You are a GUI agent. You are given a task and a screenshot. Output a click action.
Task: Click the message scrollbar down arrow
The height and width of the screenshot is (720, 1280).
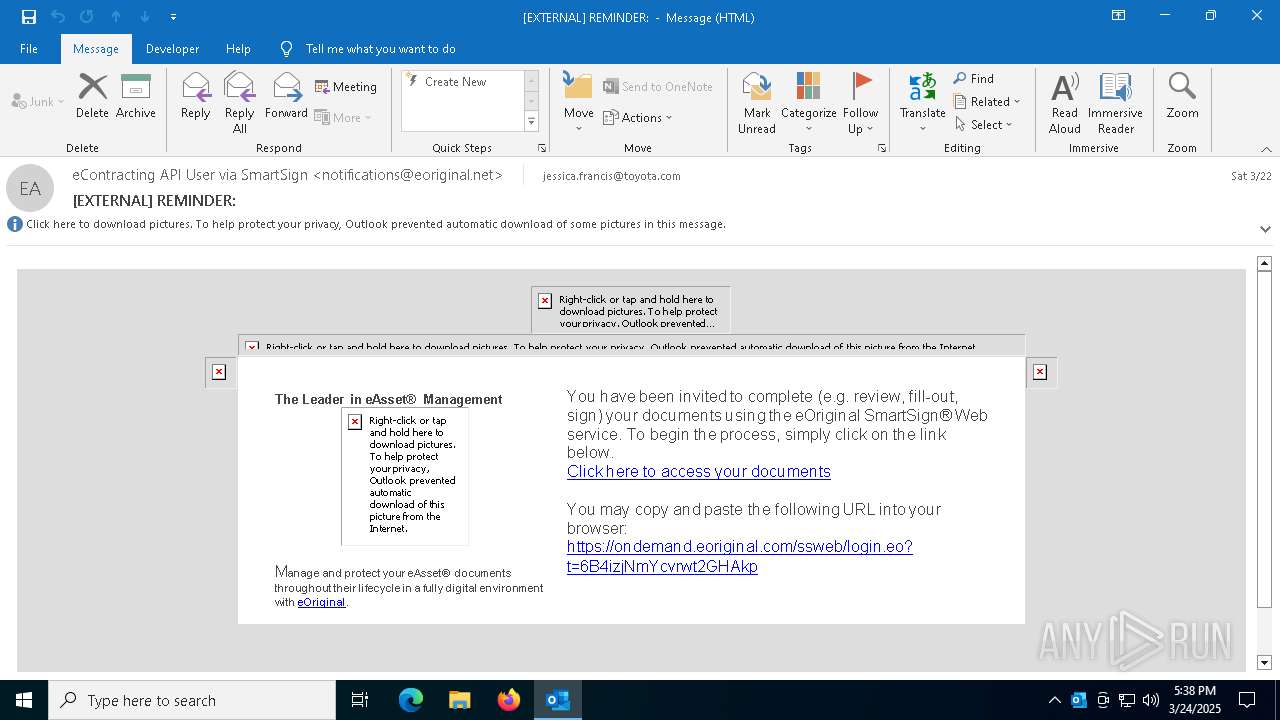coord(1264,663)
